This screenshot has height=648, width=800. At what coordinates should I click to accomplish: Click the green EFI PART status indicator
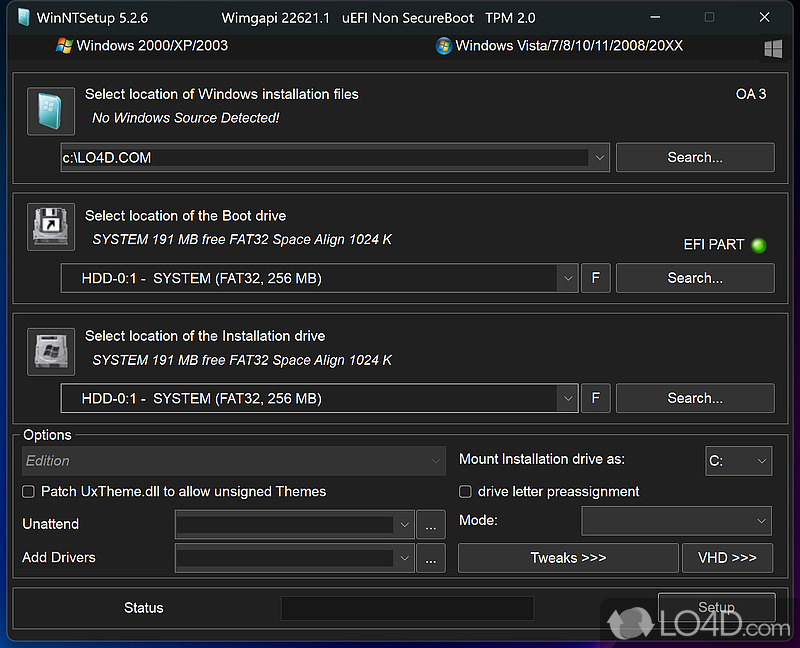(x=759, y=245)
